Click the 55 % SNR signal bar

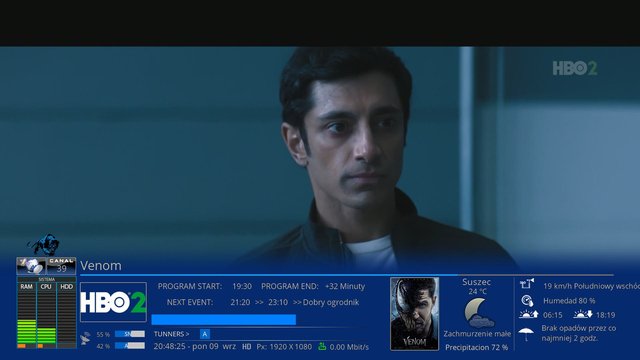(x=130, y=334)
